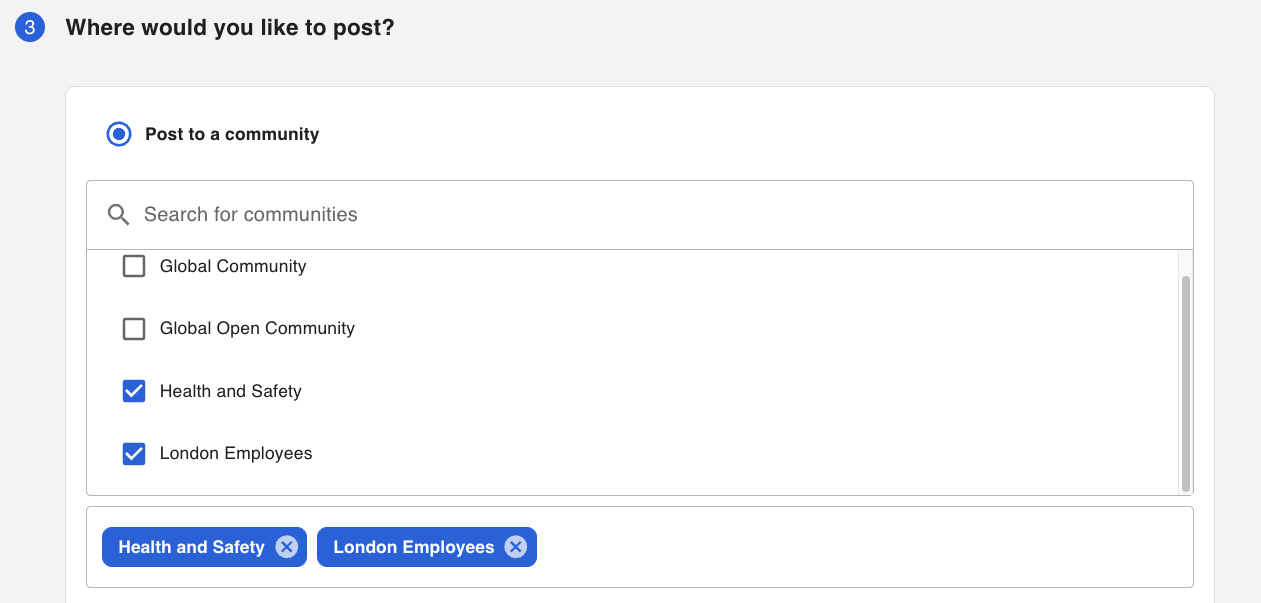Click the community list scrollbar

pos(1186,384)
